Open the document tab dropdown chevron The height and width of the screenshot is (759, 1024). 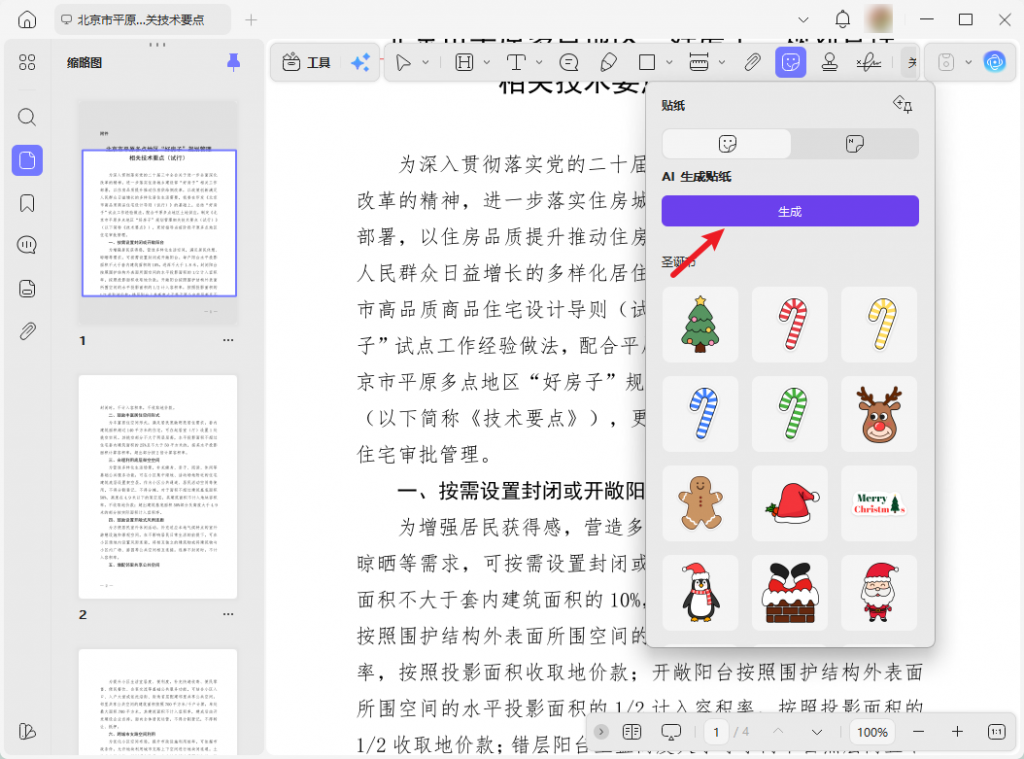point(803,19)
